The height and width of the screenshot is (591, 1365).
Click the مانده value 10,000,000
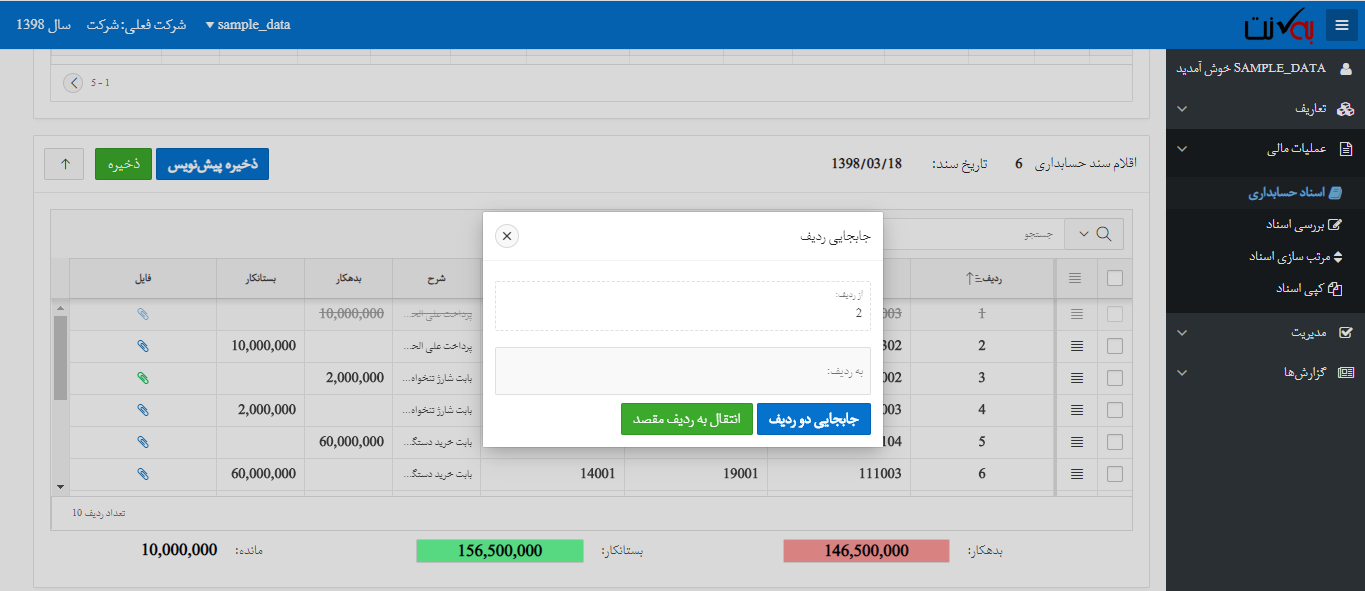pyautogui.click(x=179, y=550)
